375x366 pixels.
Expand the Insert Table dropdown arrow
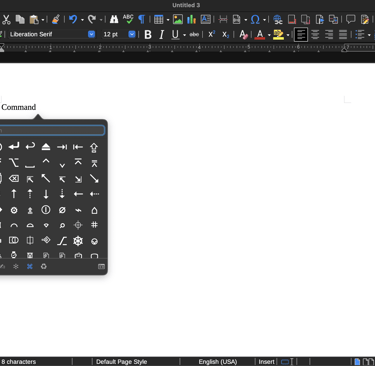(168, 20)
